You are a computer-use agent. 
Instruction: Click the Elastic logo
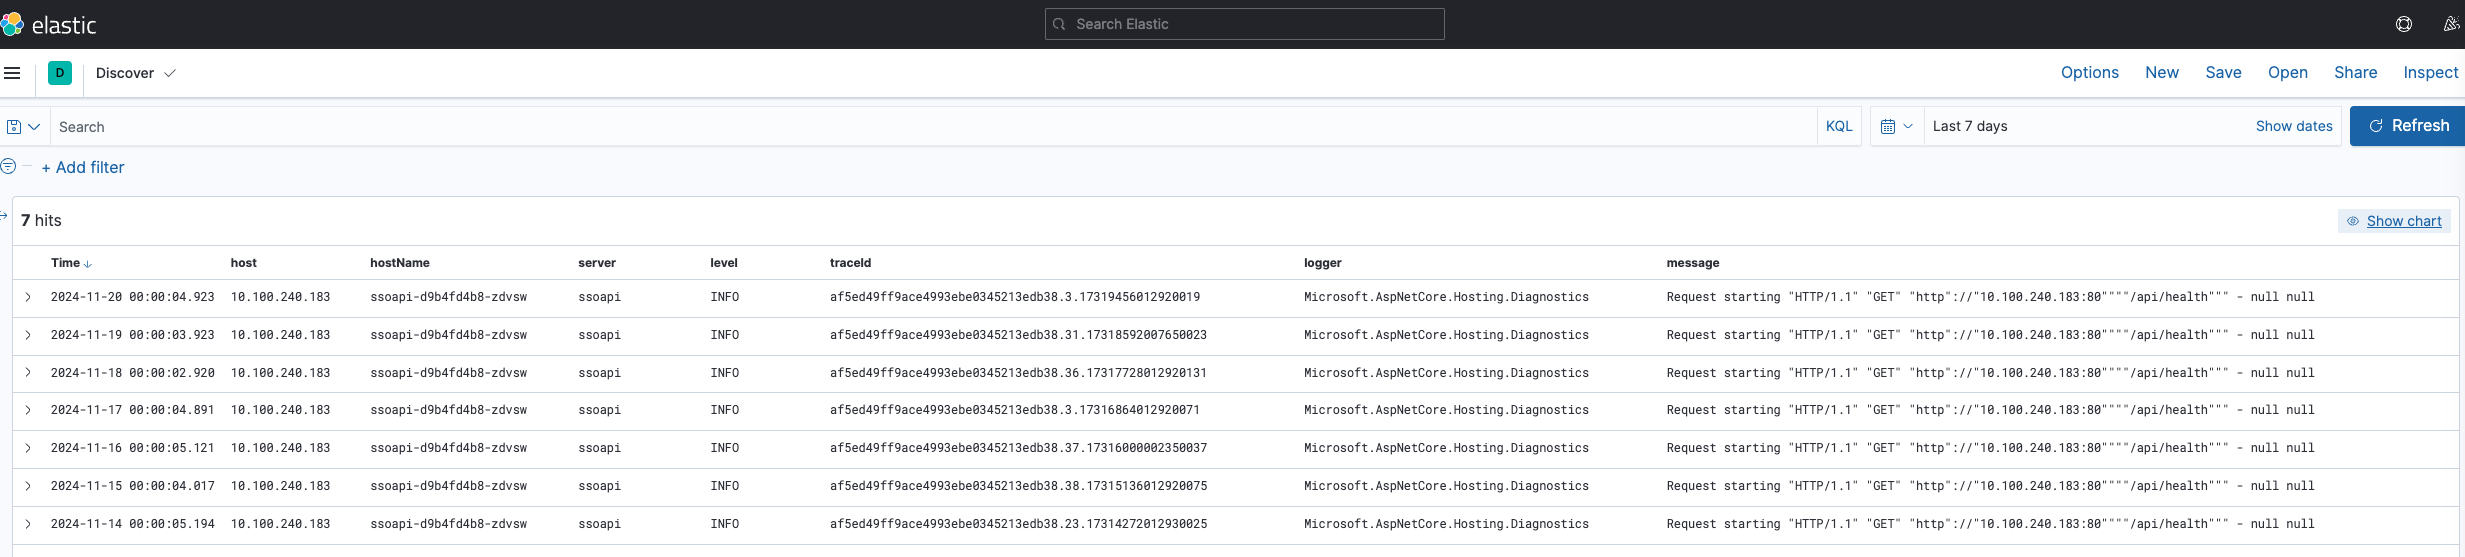pos(49,25)
